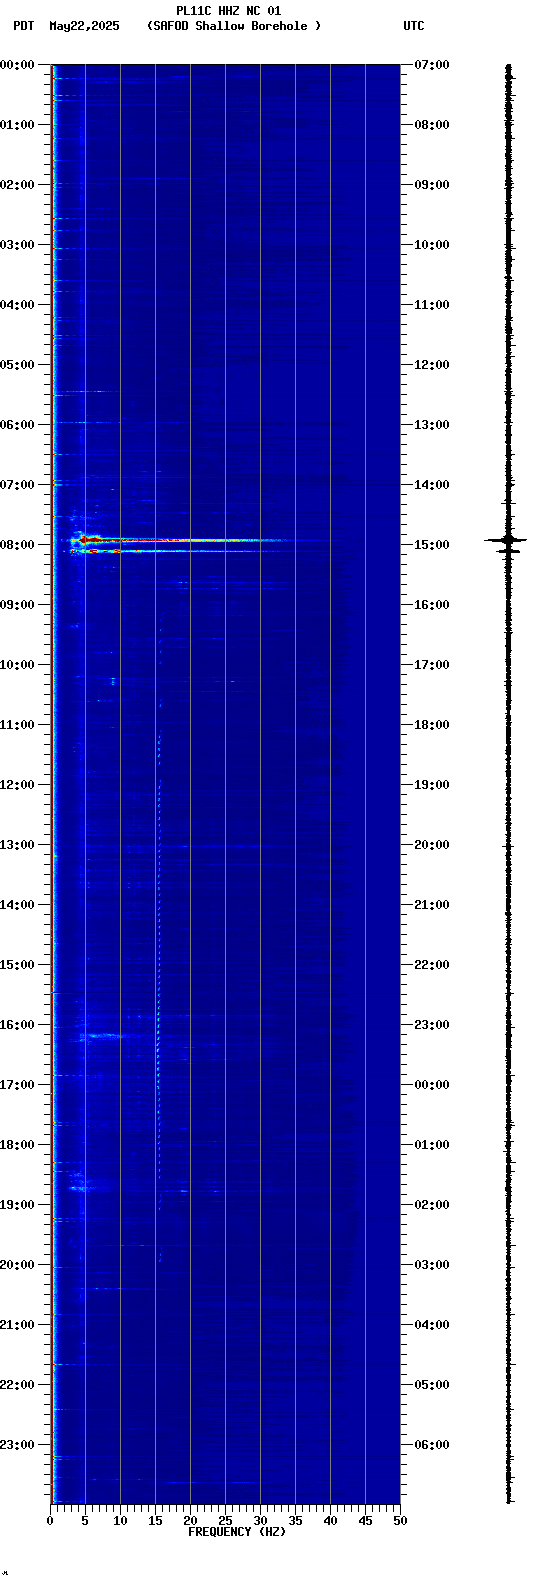Click the UTC '10:00' time label
Viewport: 552px width, 1584px height.
tap(432, 245)
